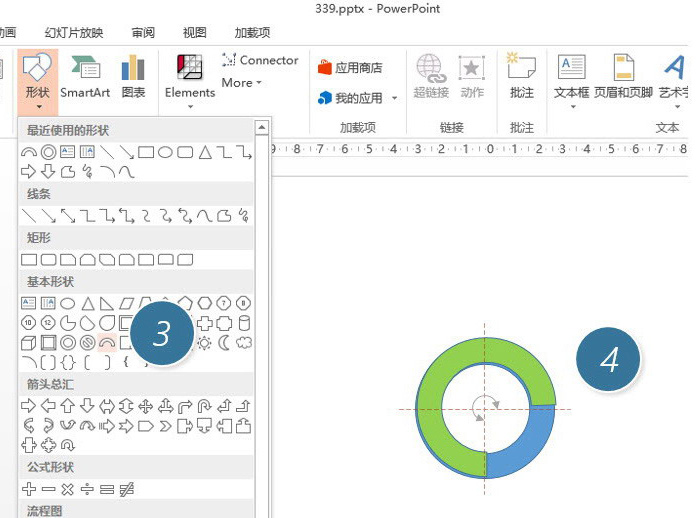Choose the Circular Arrow shape

[x=68, y=445]
